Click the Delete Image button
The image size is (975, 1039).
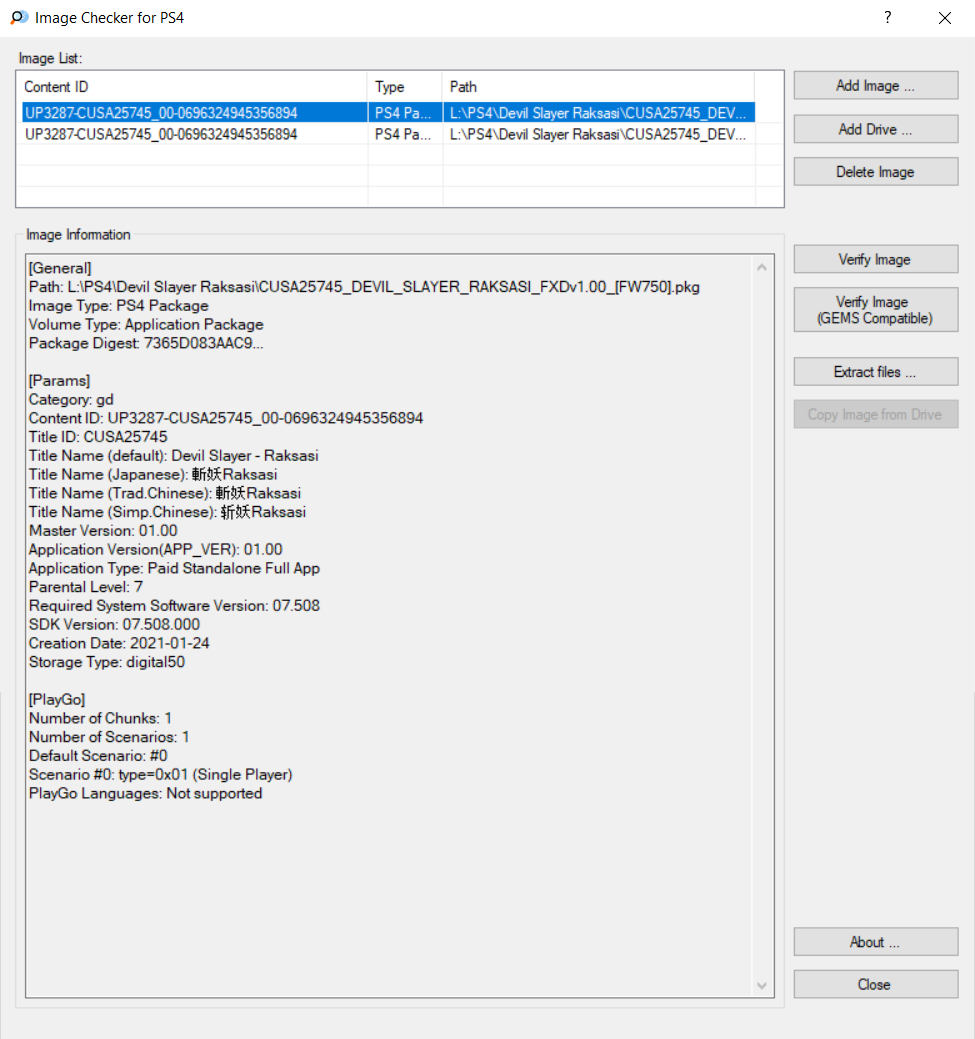tap(876, 172)
